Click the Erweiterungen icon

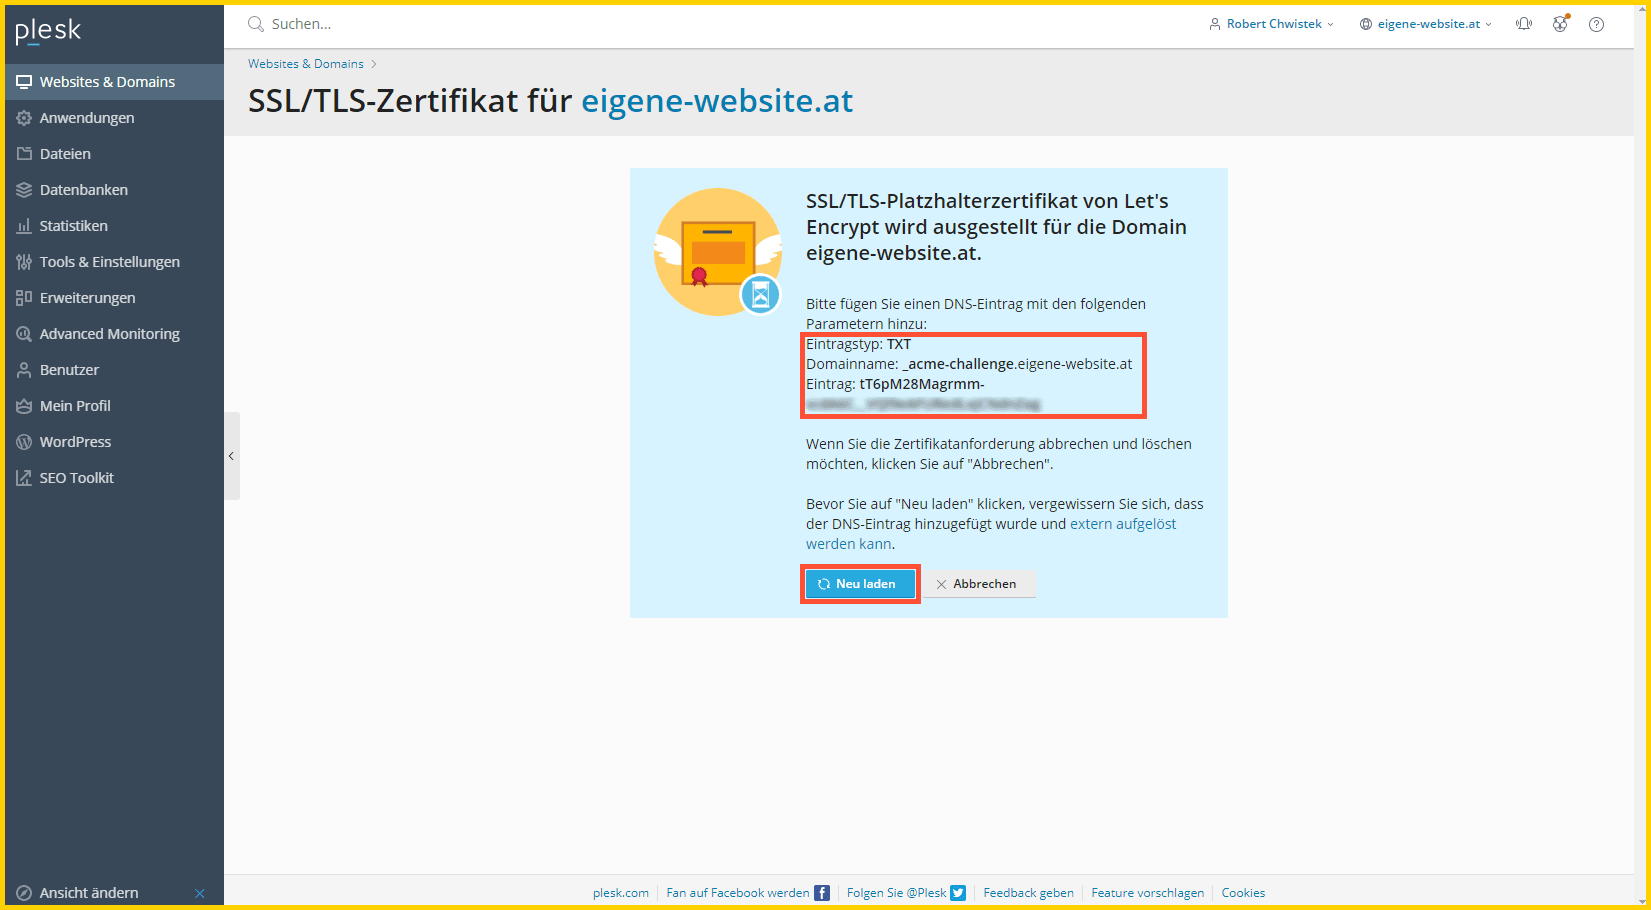[x=24, y=298]
